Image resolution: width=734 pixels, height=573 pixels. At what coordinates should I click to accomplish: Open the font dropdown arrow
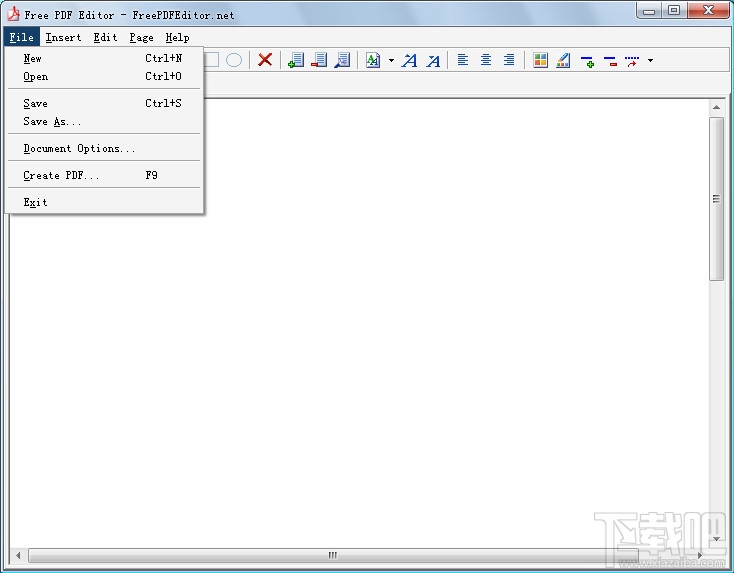coord(391,60)
